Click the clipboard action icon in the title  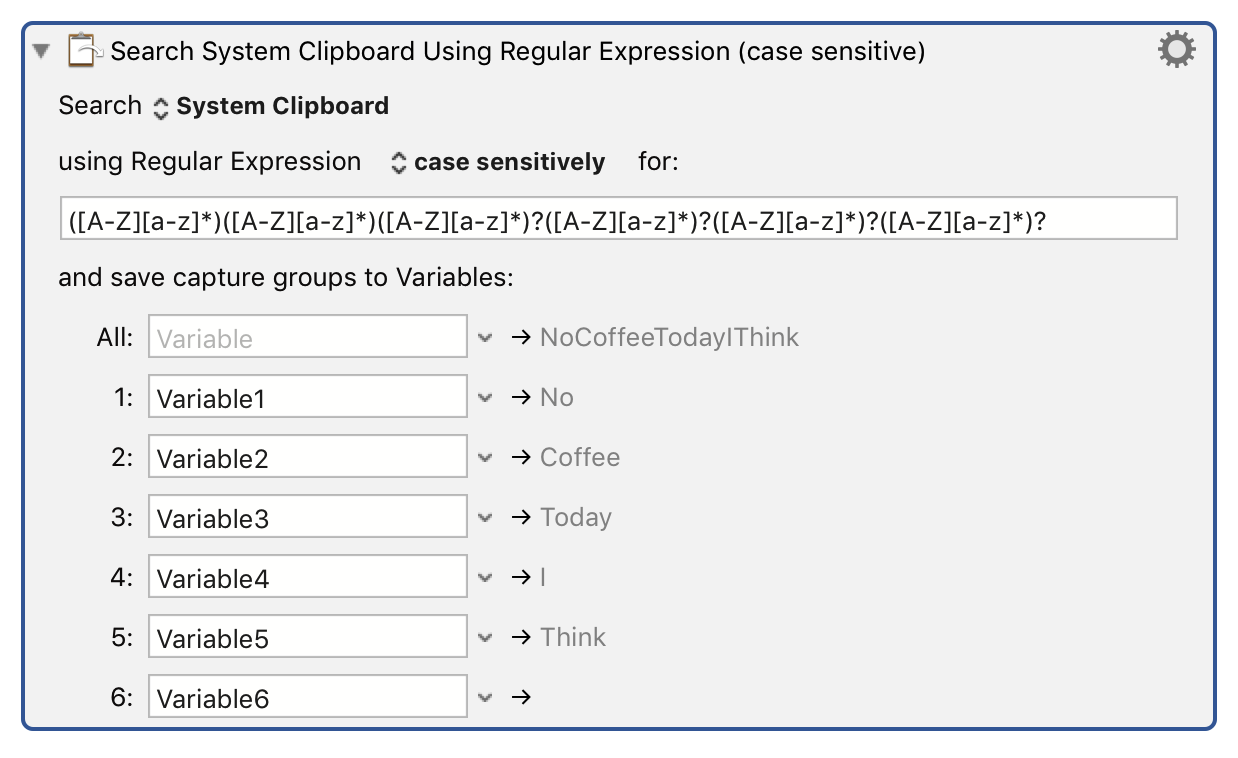point(86,48)
